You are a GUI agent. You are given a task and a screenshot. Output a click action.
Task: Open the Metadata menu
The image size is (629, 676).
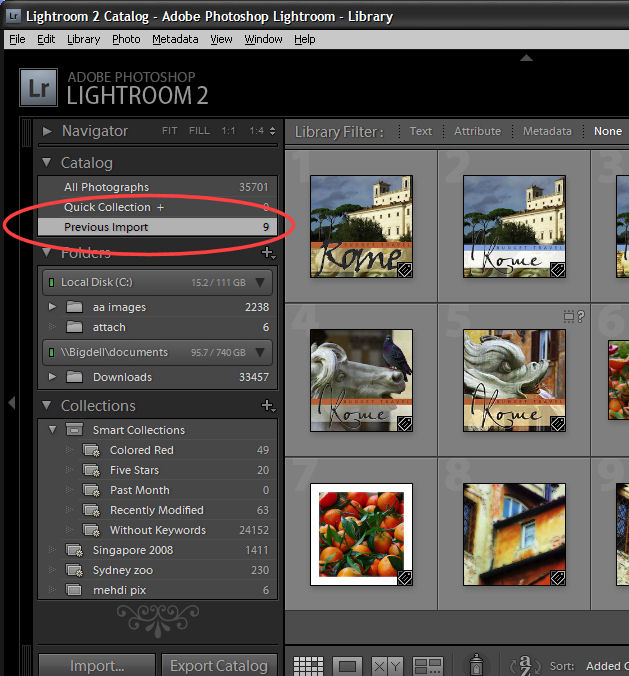click(175, 39)
